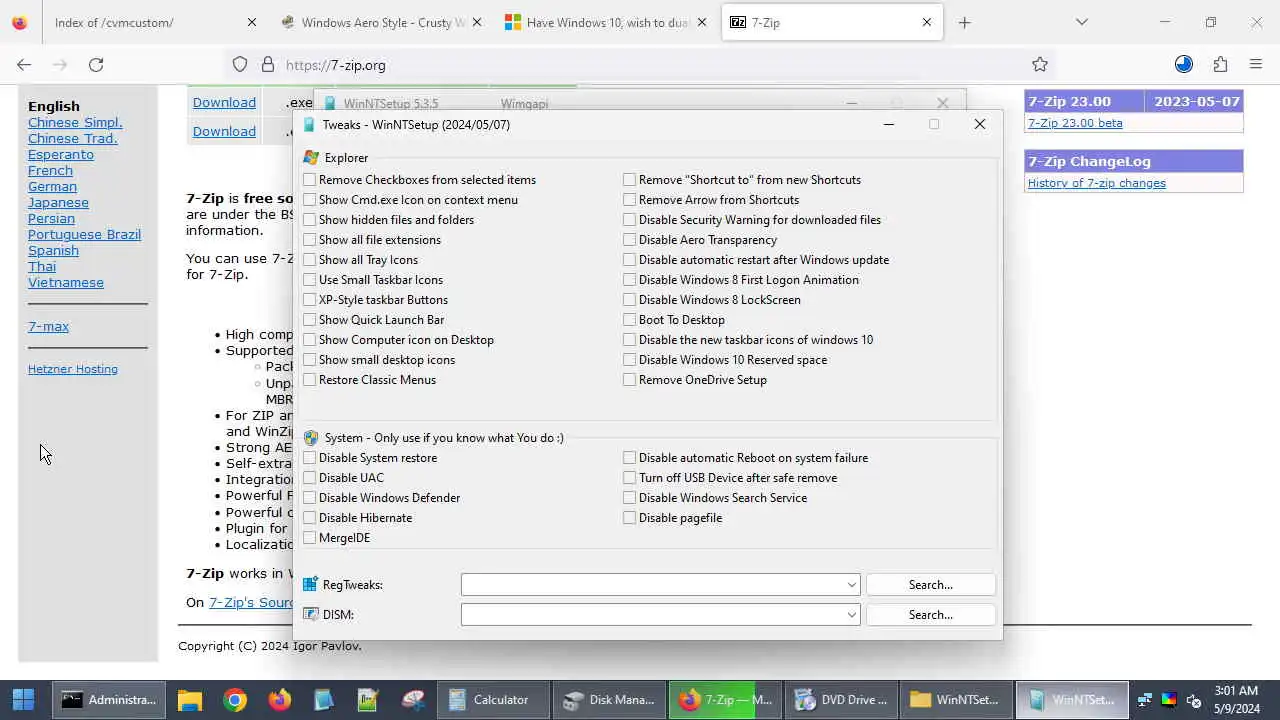1280x720 pixels.
Task: Go back in Firefox
Action: 24,65
